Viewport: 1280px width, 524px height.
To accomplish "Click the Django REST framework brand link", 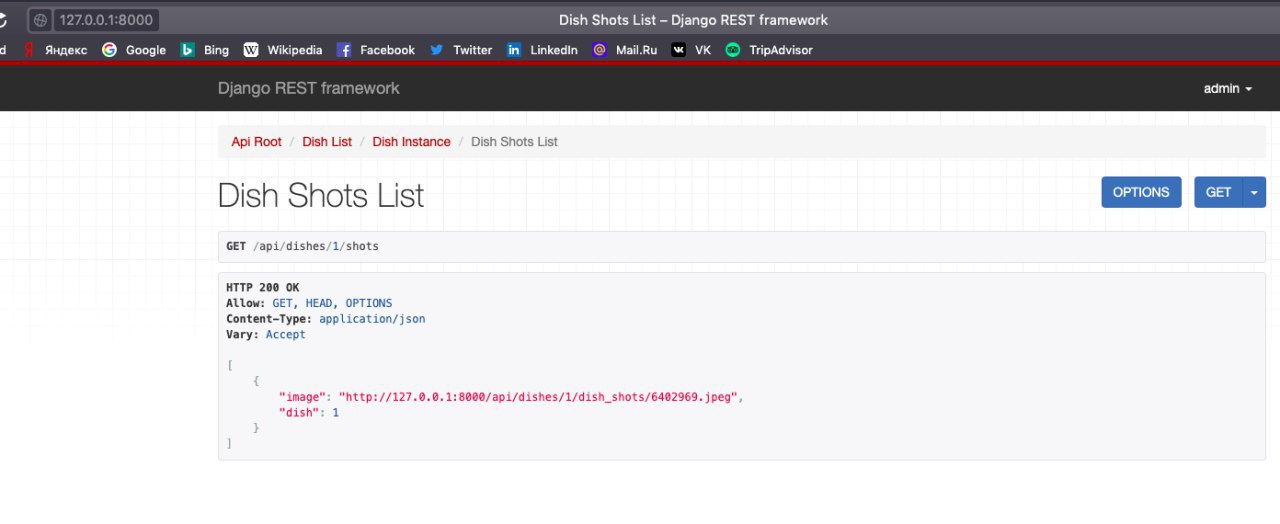I will pos(309,88).
